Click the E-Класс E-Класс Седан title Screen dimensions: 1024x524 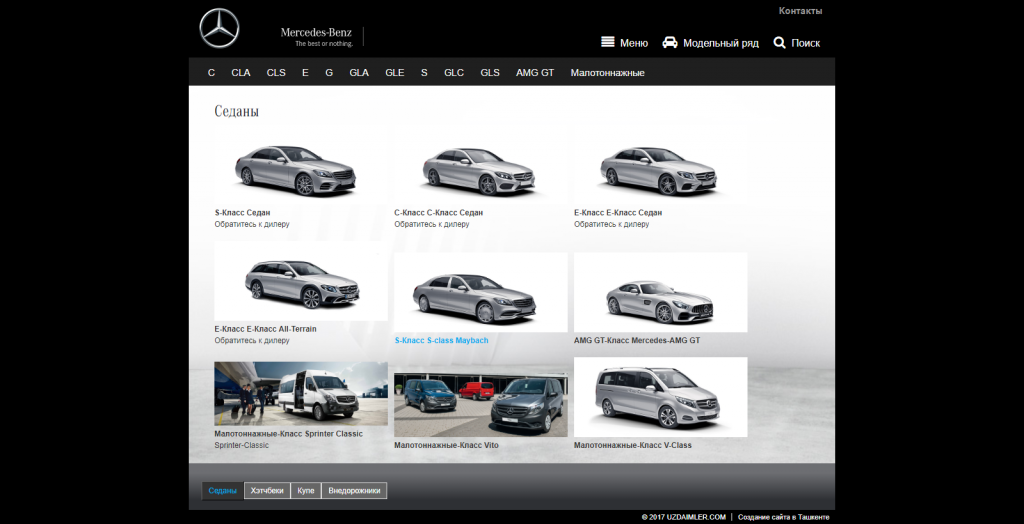[x=618, y=213]
